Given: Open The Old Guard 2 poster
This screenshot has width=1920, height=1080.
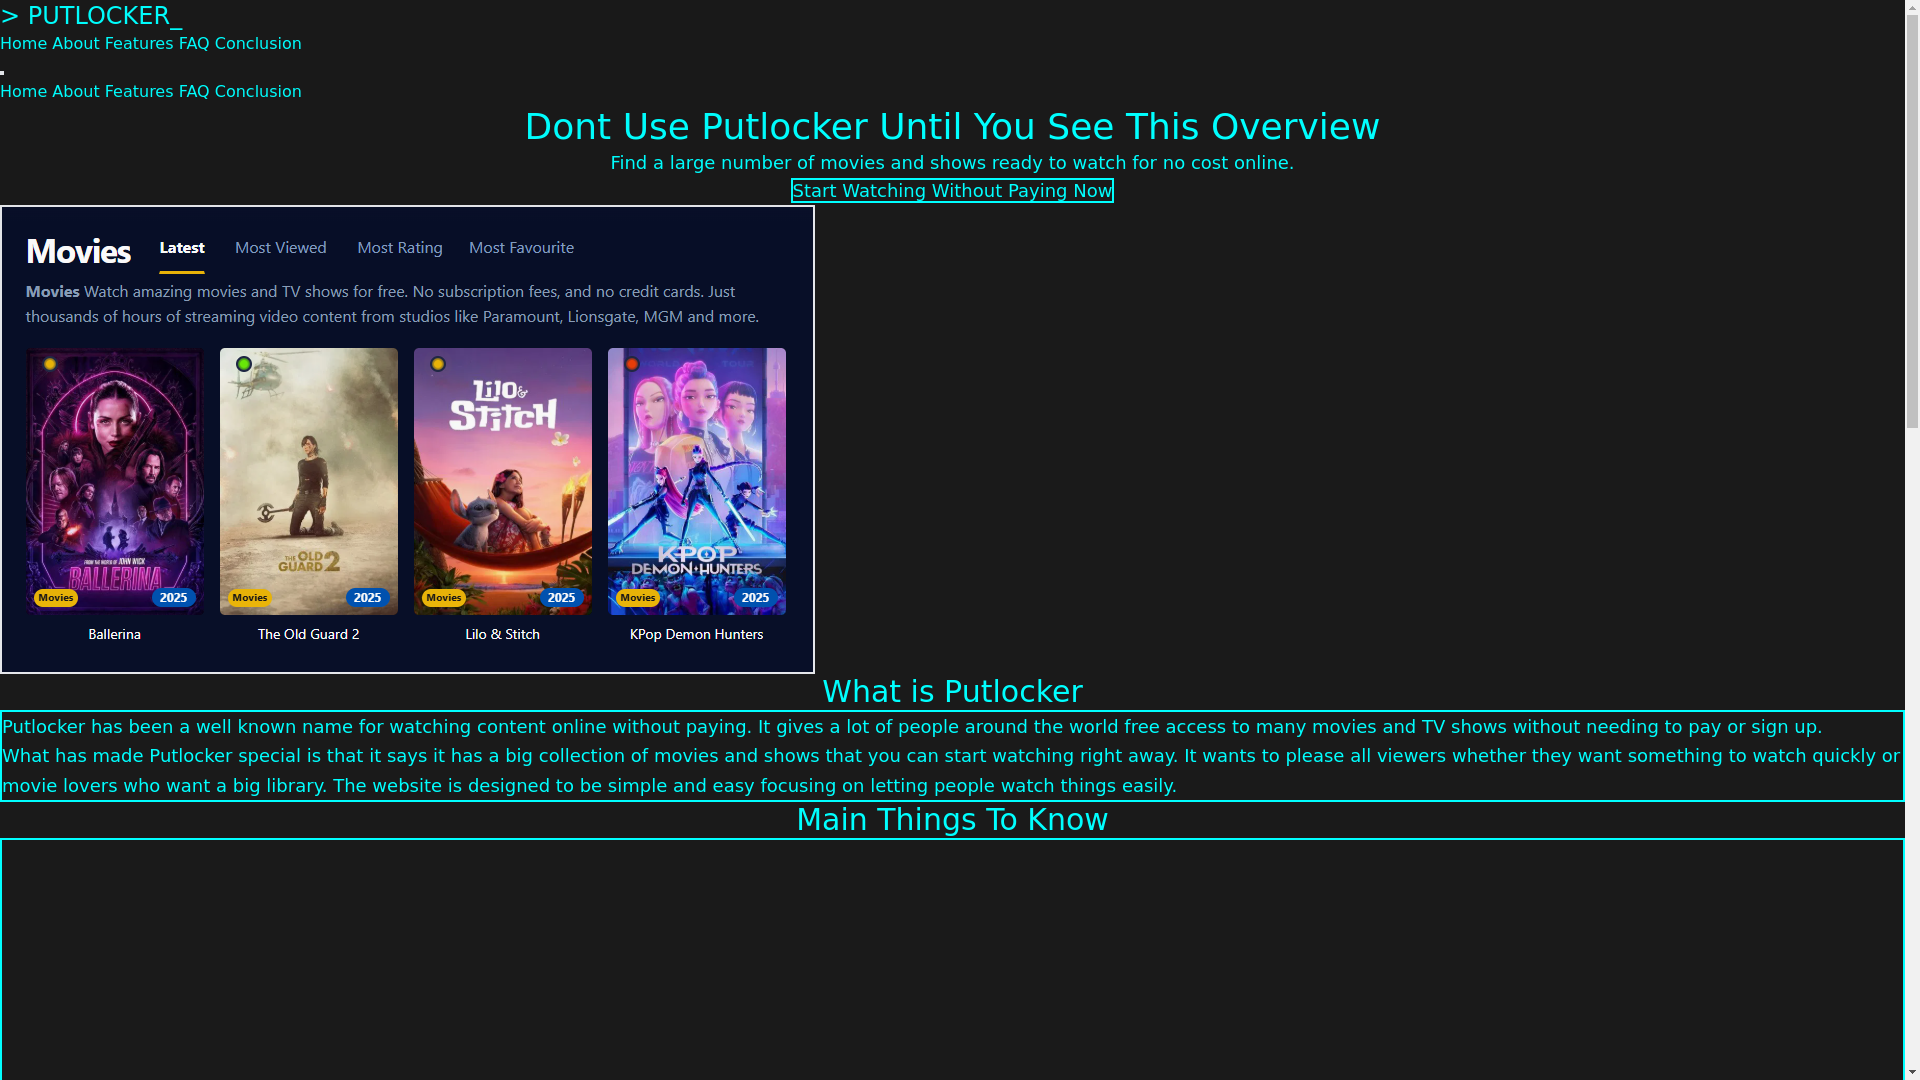Looking at the screenshot, I should pos(309,481).
